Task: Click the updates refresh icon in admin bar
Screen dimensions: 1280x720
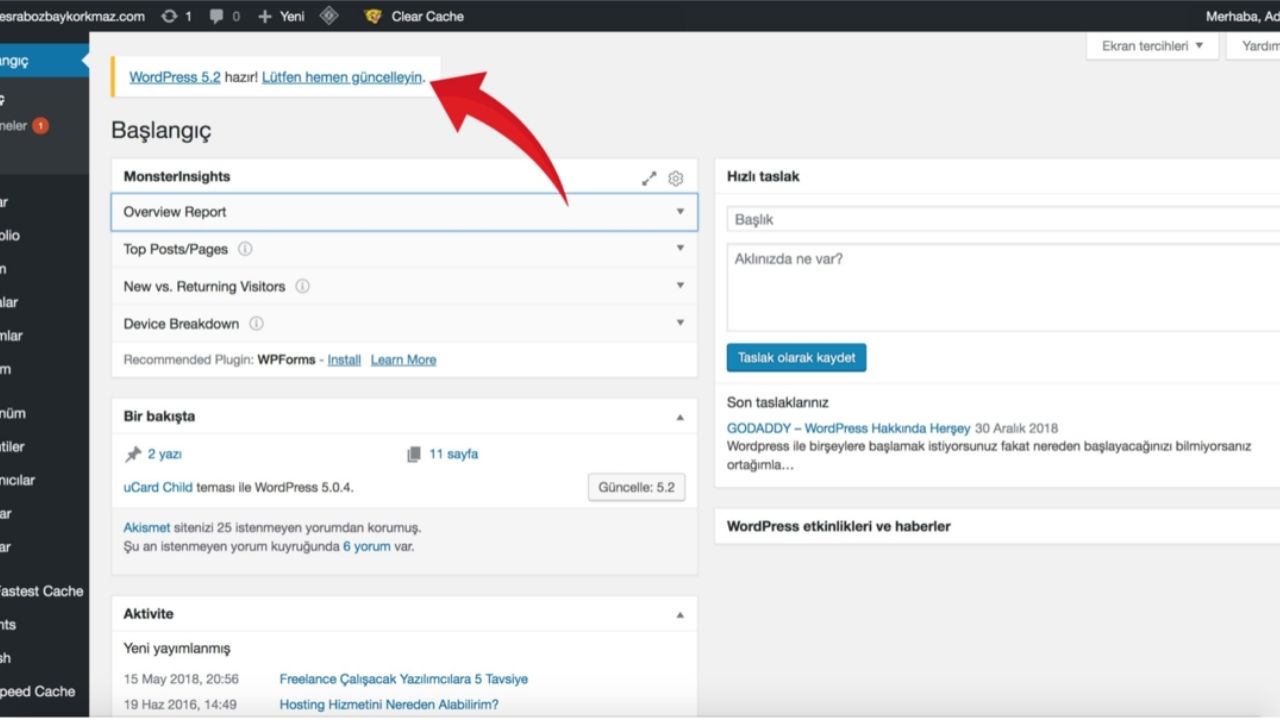Action: [x=169, y=16]
